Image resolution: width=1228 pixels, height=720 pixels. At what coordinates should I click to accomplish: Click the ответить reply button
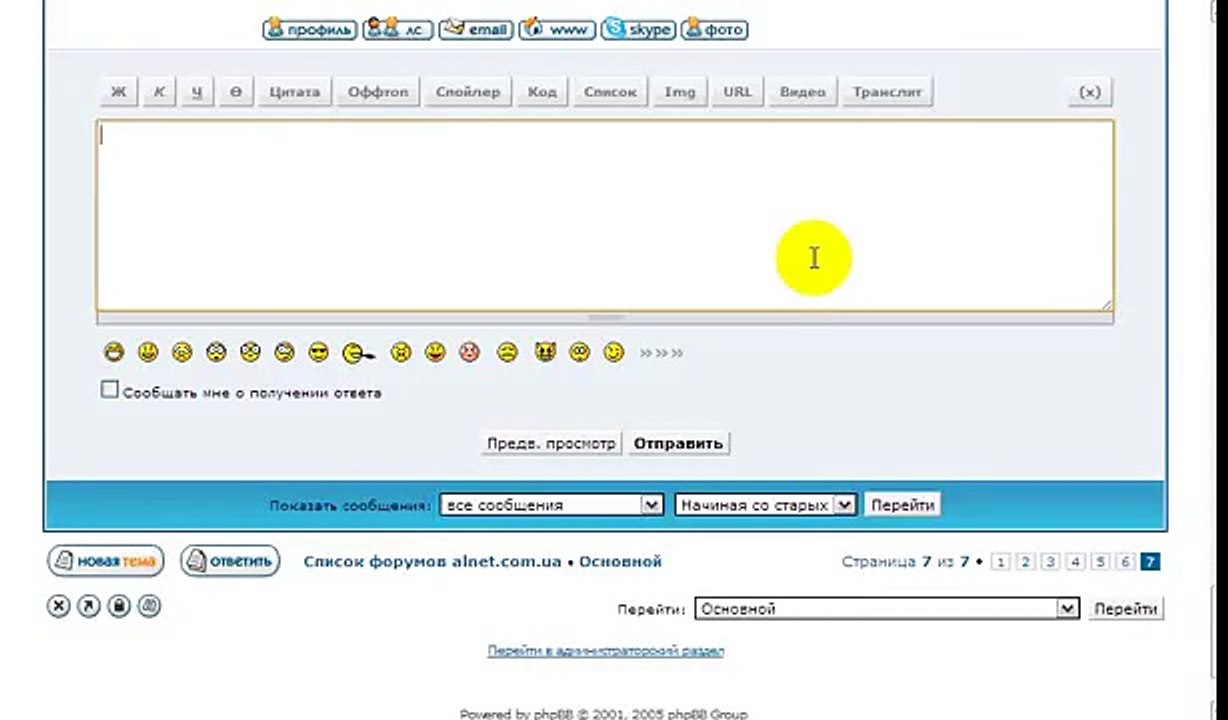point(230,561)
